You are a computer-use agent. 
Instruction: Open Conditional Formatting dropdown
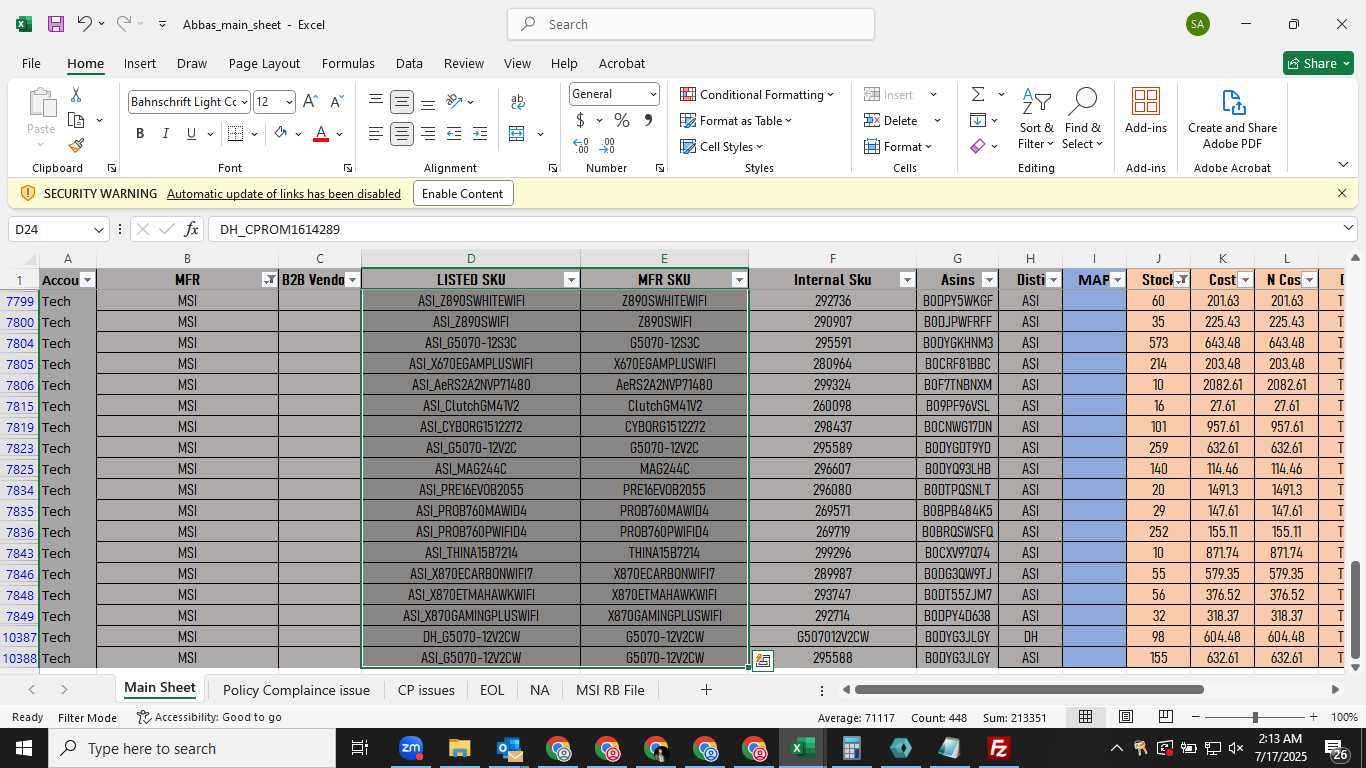[x=757, y=94]
